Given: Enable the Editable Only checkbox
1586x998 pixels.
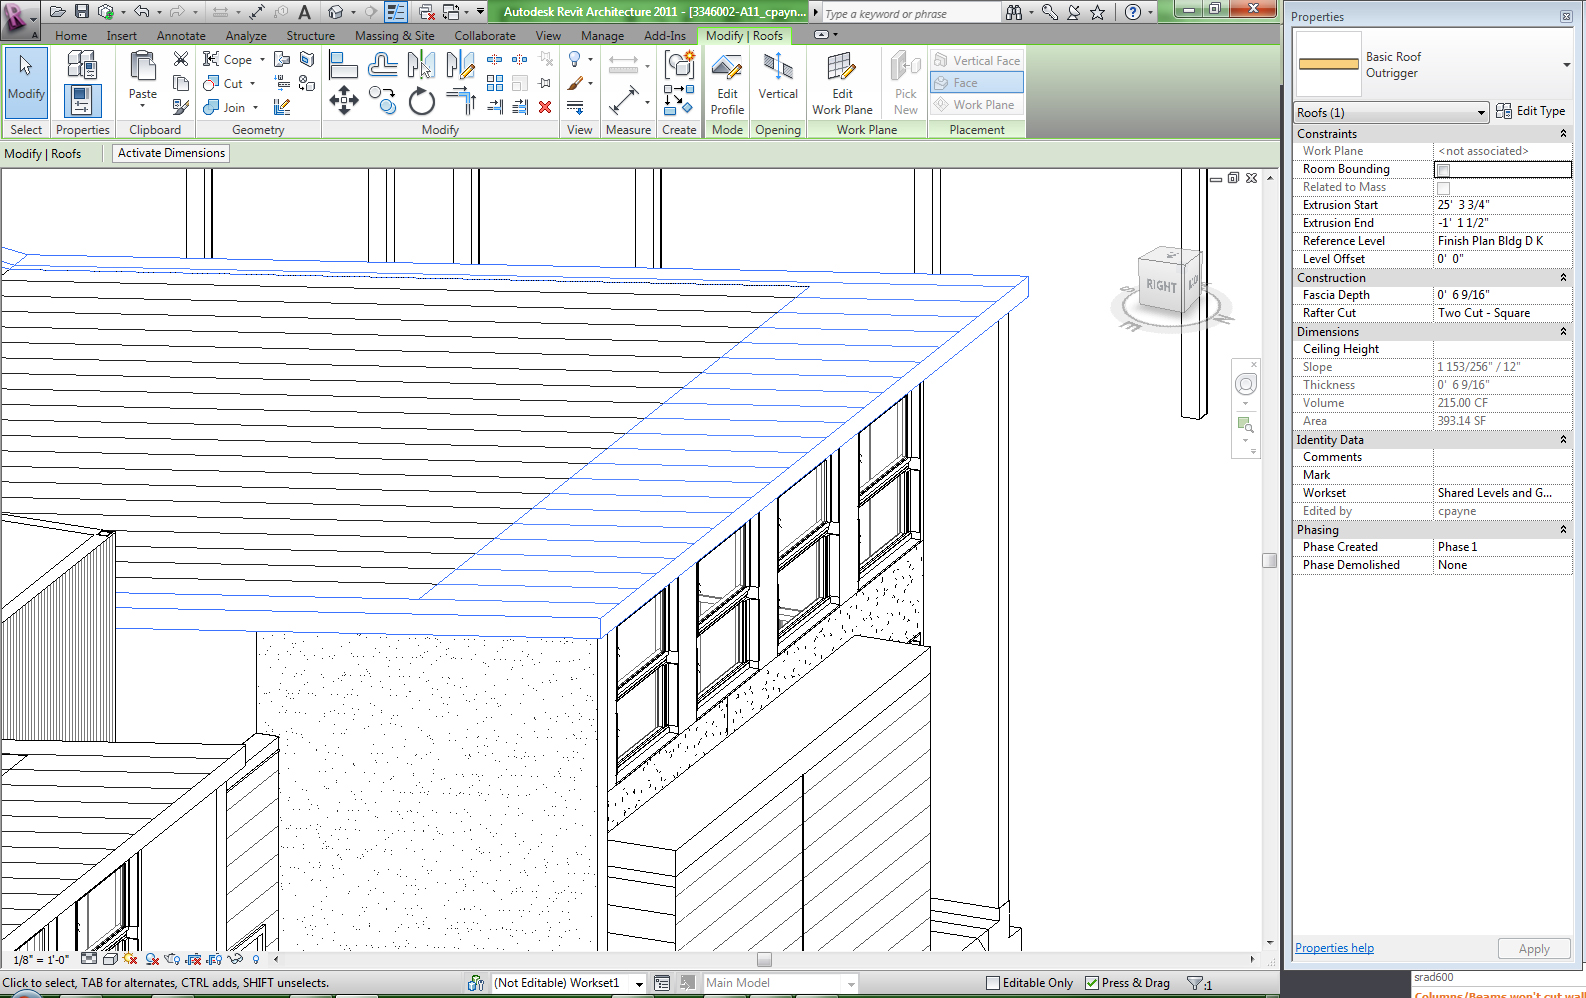Looking at the screenshot, I should coord(993,983).
